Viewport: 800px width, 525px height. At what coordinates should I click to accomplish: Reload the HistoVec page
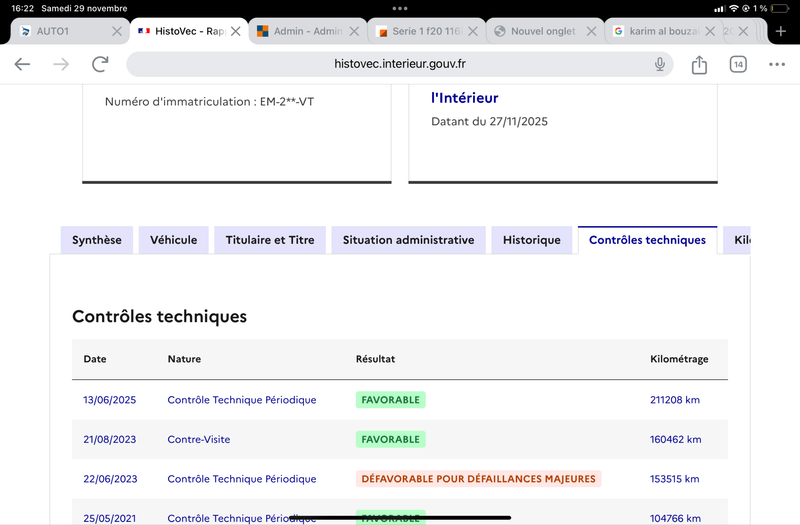point(100,64)
